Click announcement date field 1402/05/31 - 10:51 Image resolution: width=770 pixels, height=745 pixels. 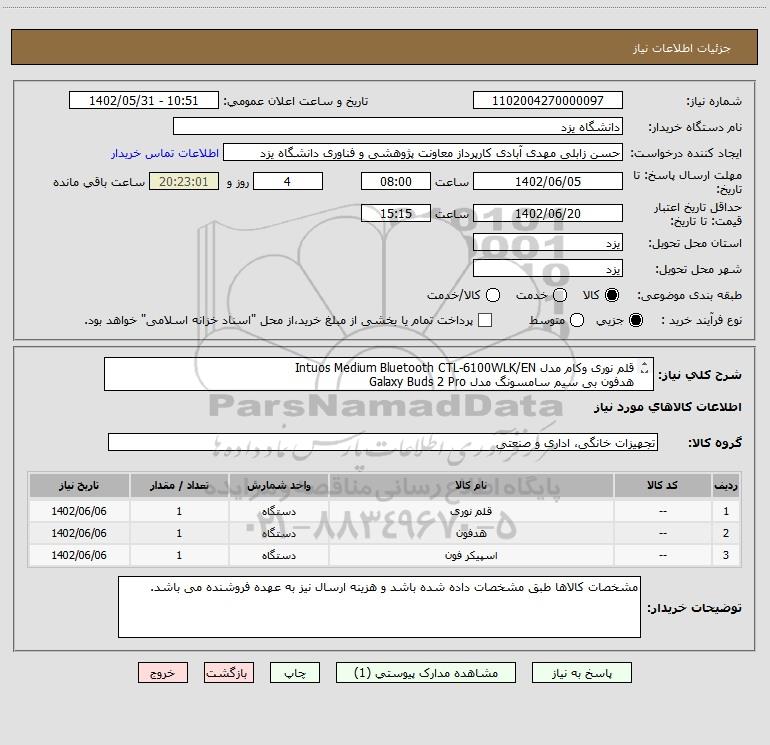(144, 100)
